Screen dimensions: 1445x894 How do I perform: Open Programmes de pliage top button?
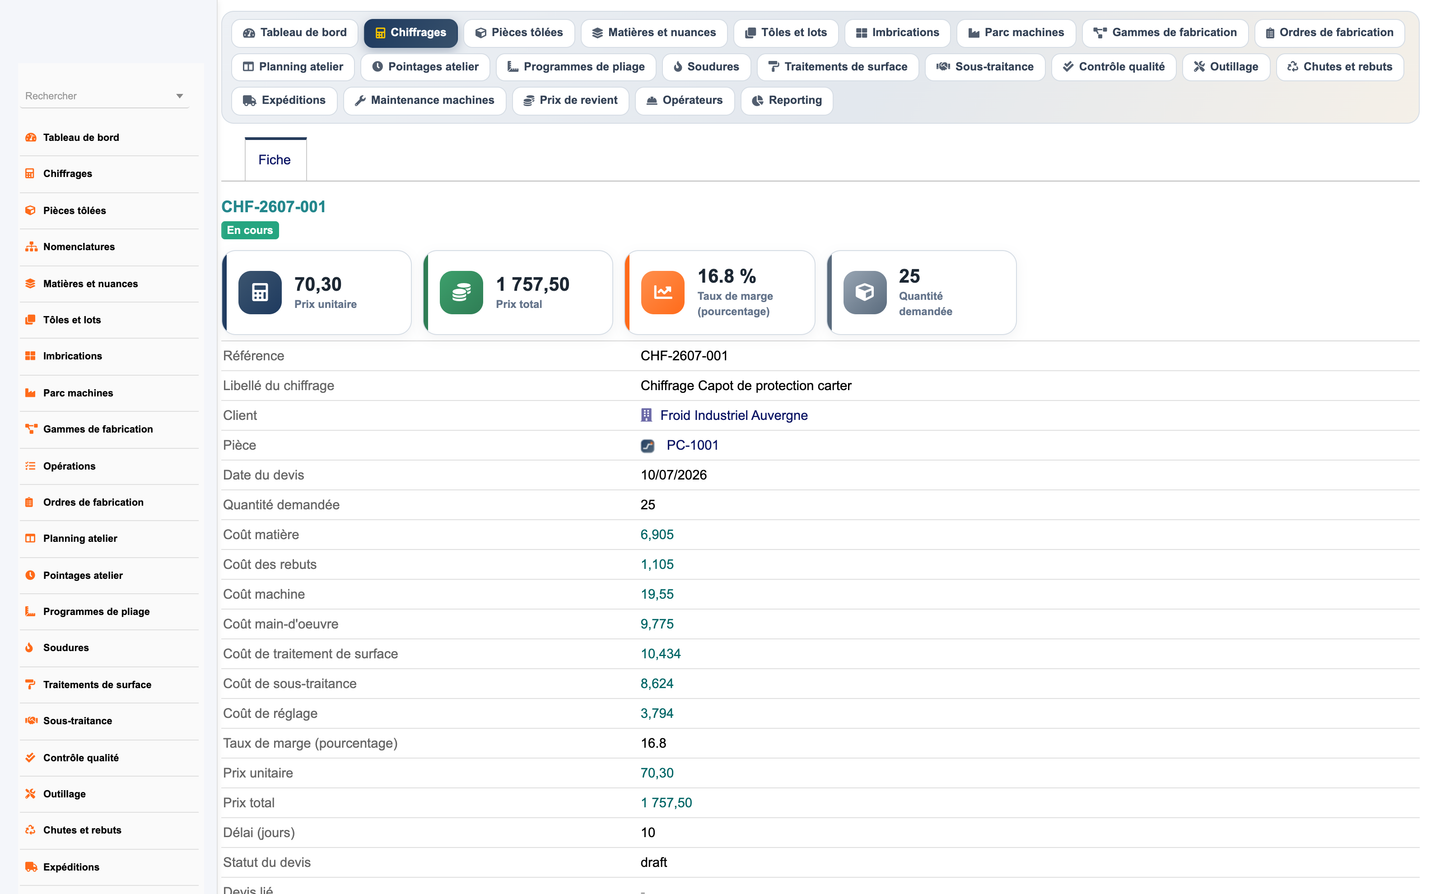click(576, 67)
